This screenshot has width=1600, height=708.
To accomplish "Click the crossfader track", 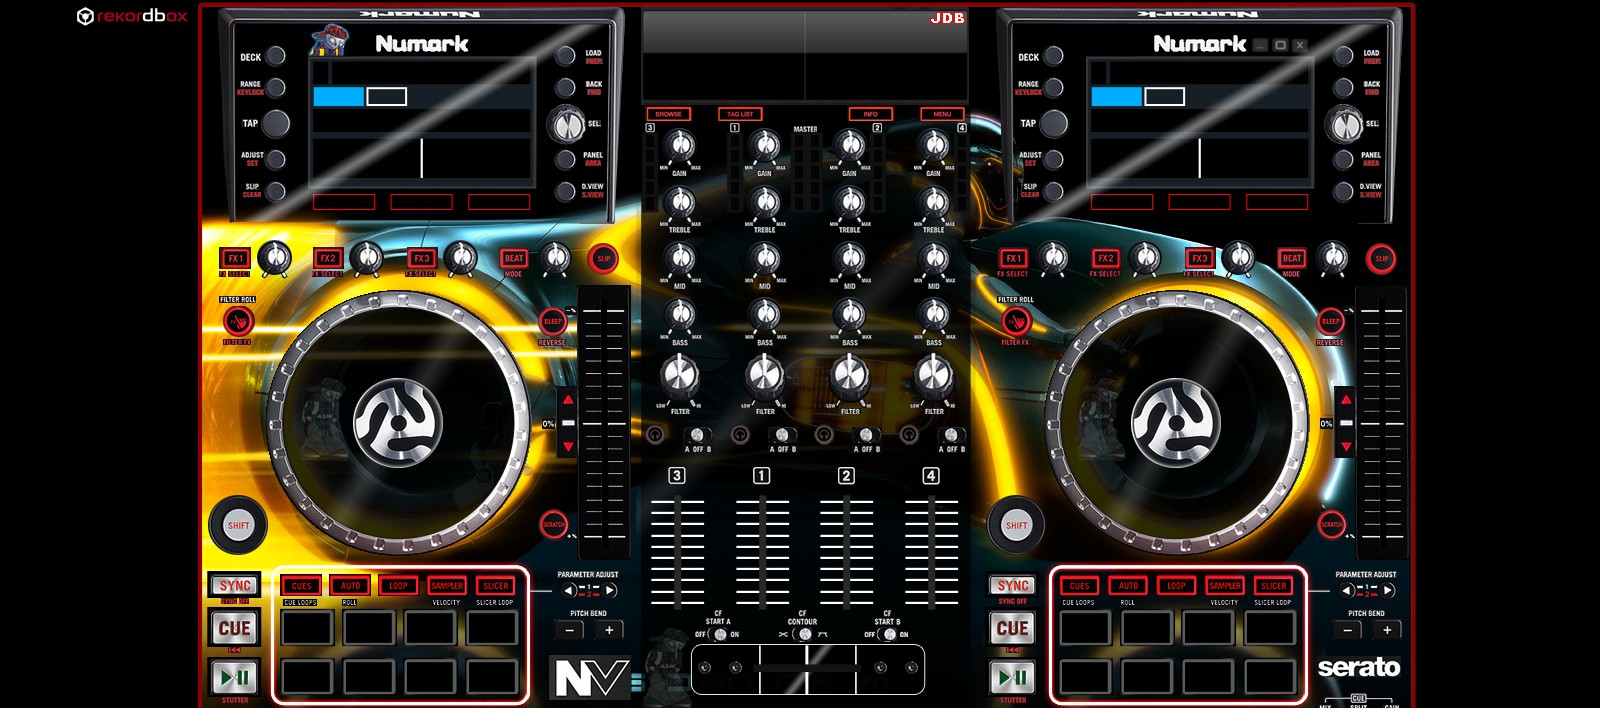I will tap(807, 668).
